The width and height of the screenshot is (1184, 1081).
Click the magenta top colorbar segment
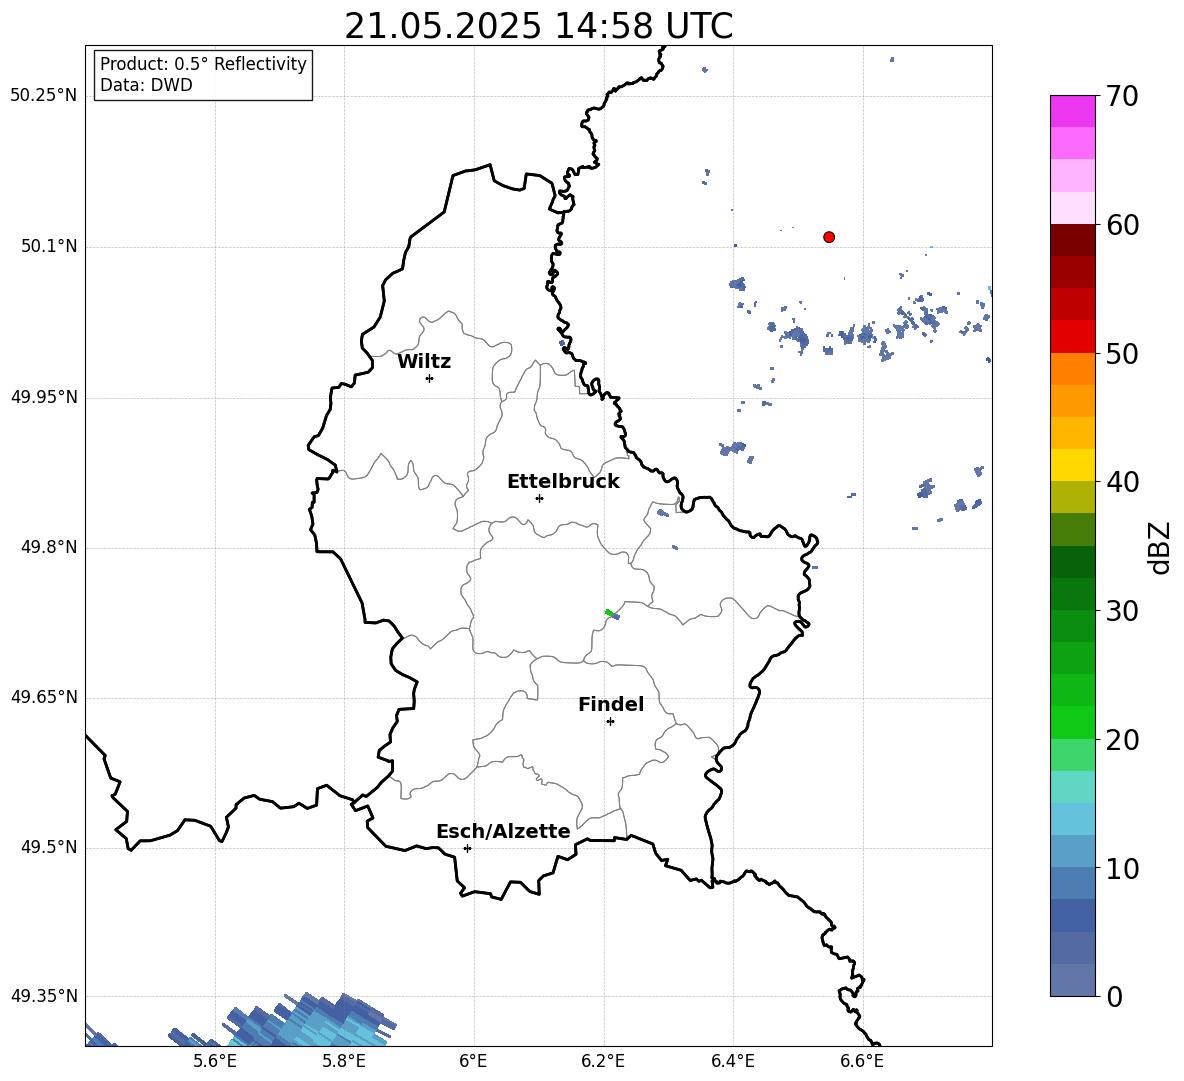coord(1073,111)
